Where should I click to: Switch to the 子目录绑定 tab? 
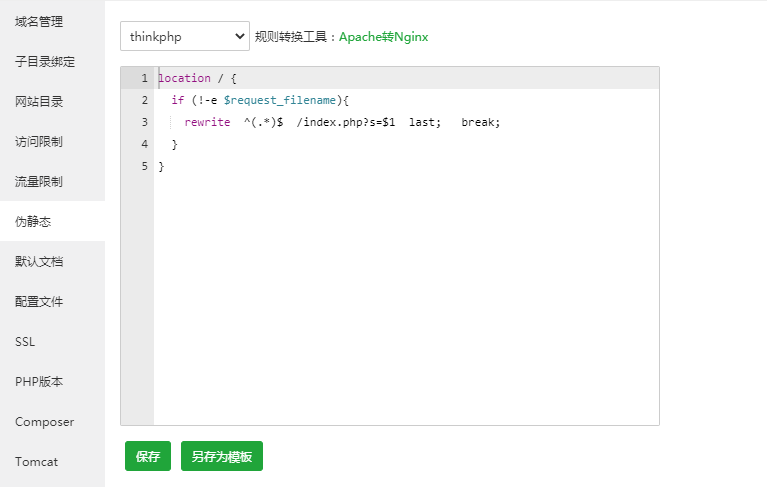coord(45,61)
